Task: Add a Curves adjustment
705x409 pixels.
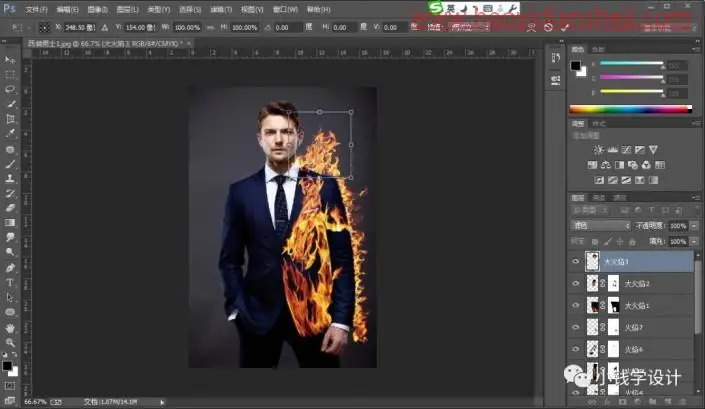Action: point(626,150)
